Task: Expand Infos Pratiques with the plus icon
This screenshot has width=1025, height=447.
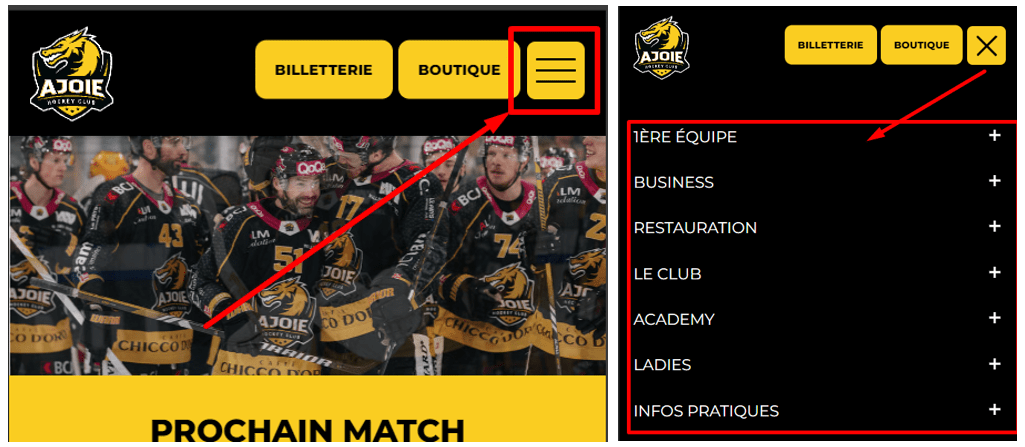Action: [994, 410]
